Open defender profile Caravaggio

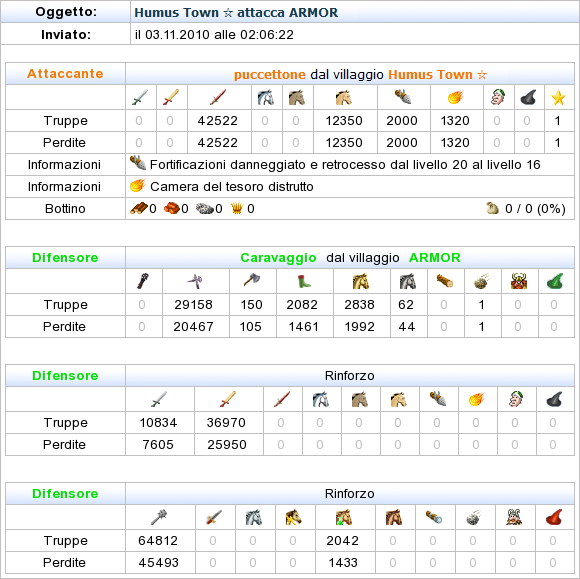coord(278,257)
